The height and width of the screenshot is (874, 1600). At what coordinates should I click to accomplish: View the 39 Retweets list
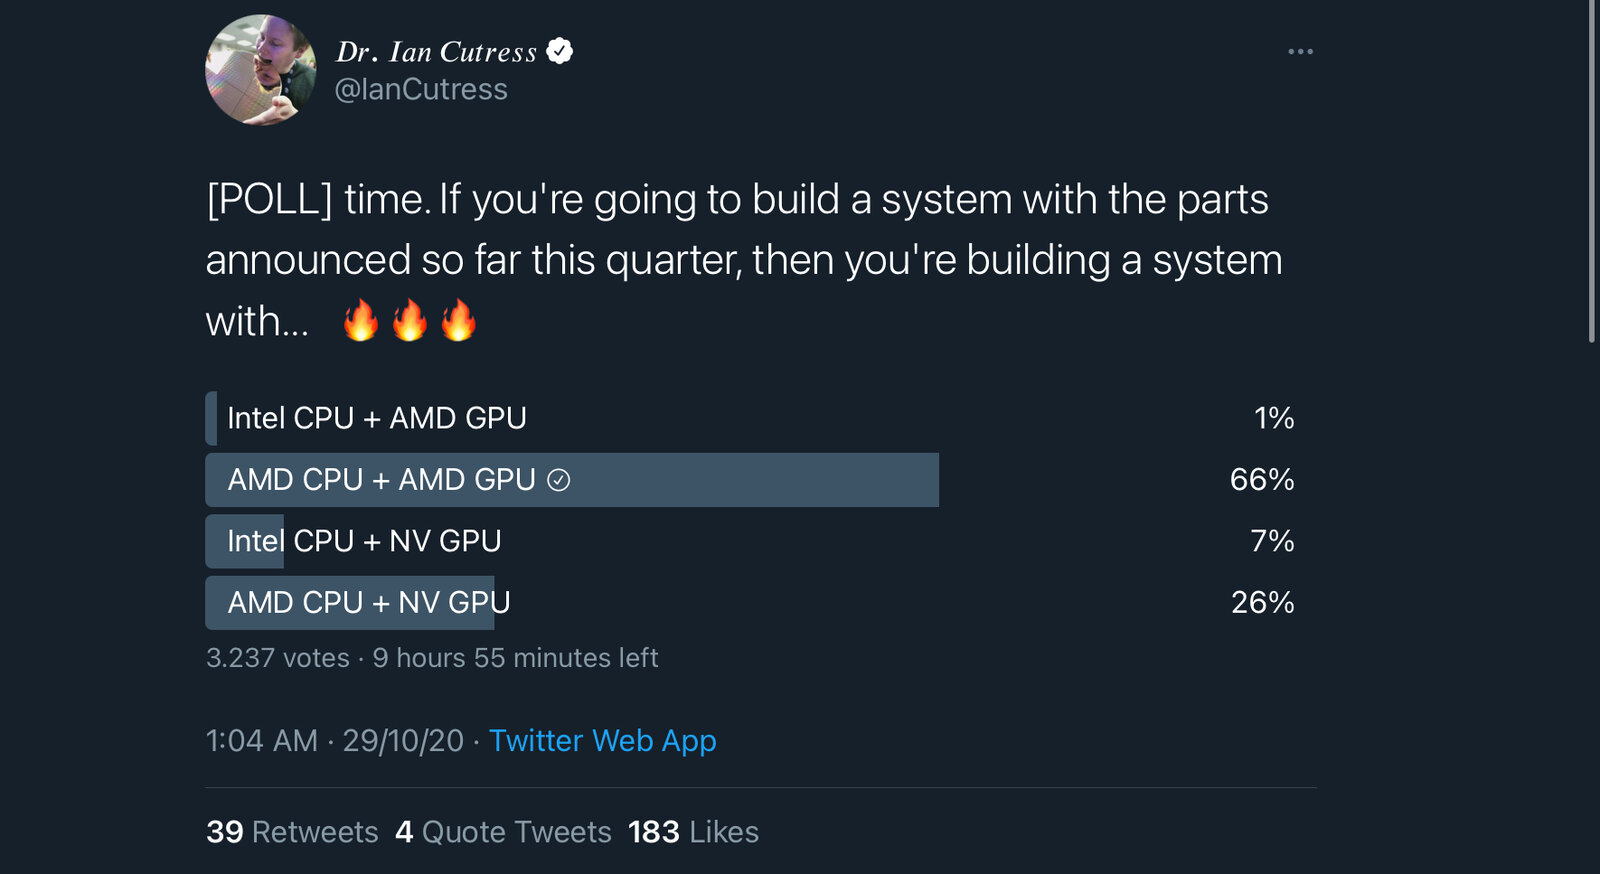pyautogui.click(x=292, y=832)
